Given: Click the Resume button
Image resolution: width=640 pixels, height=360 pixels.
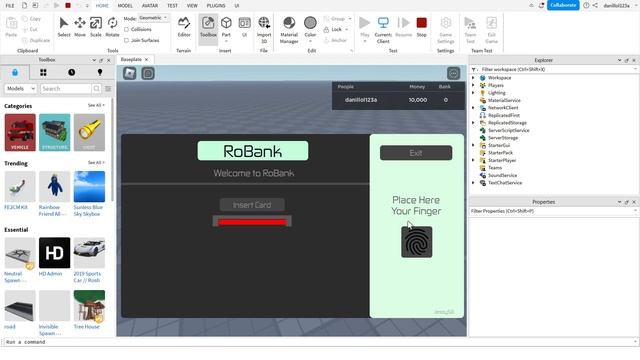Looking at the screenshot, I should [403, 27].
